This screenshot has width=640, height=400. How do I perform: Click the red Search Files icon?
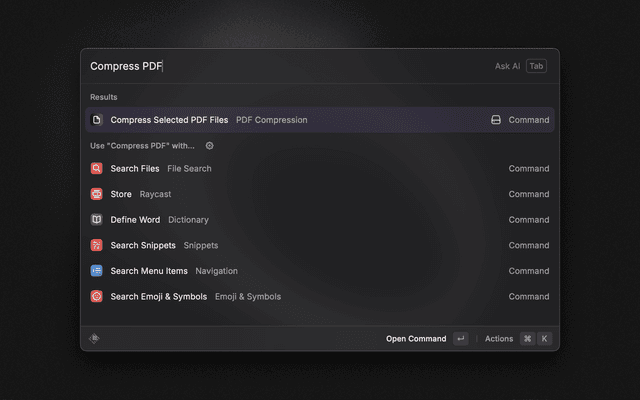[97, 169]
